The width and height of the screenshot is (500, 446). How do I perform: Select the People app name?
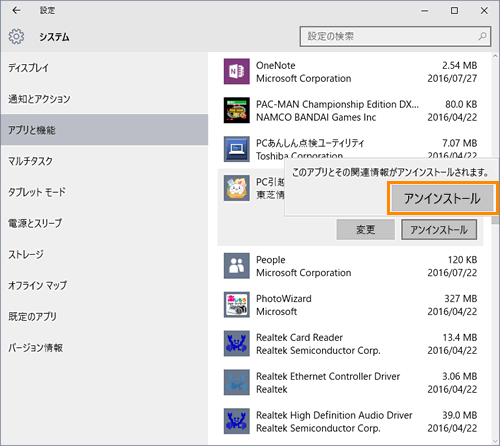tap(271, 260)
